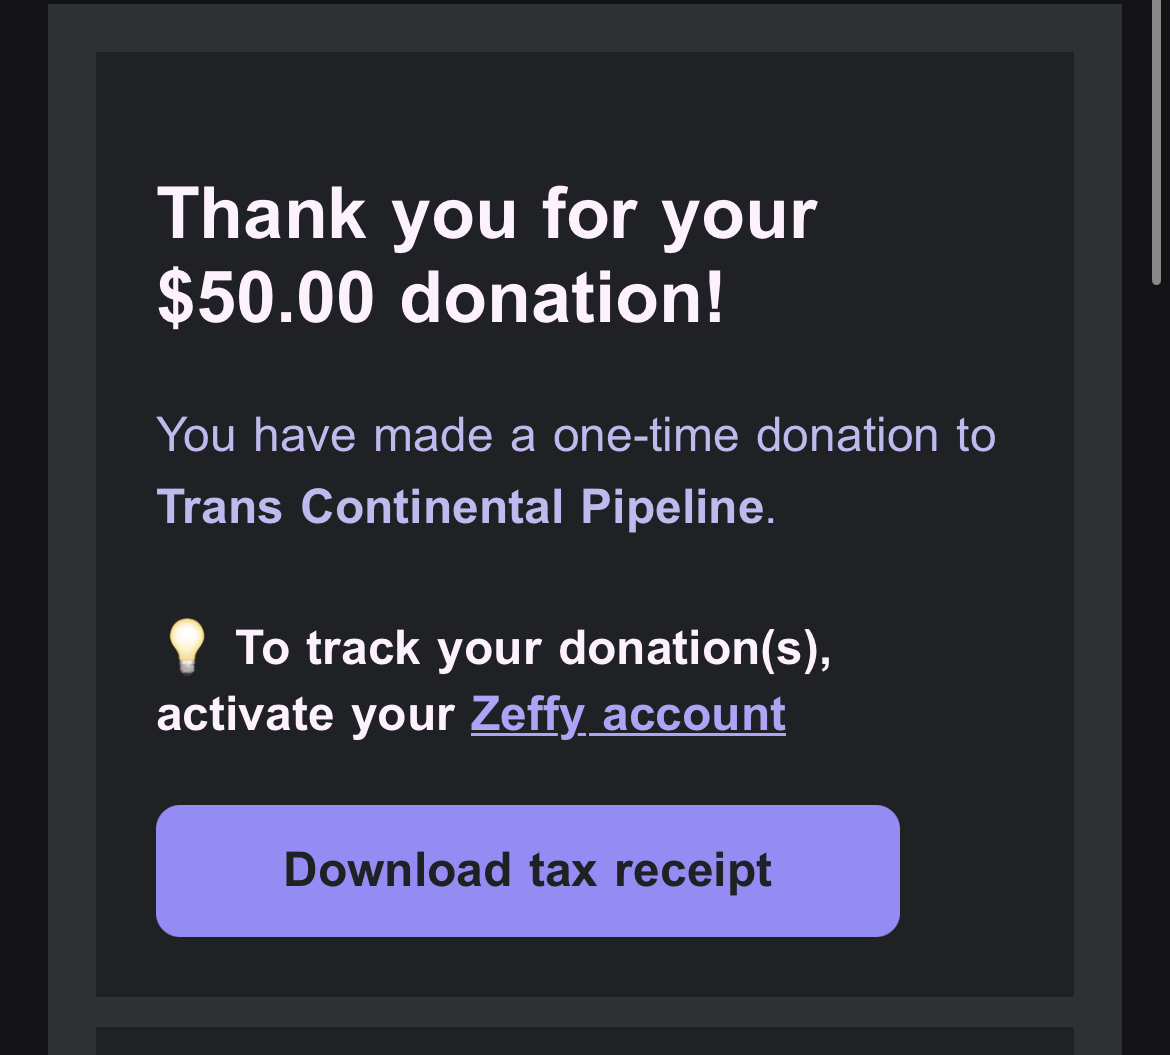This screenshot has width=1170, height=1055.
Task: Click the word "Pipeline" in the organization name
Action: 672,507
